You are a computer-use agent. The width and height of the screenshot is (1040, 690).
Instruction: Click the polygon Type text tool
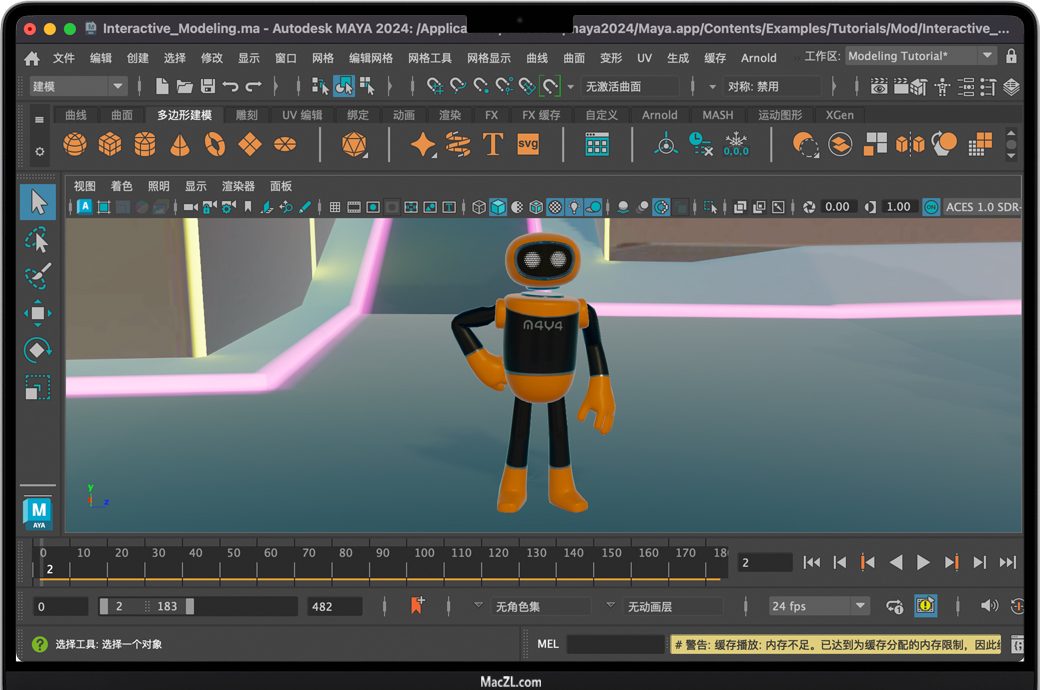(x=492, y=145)
